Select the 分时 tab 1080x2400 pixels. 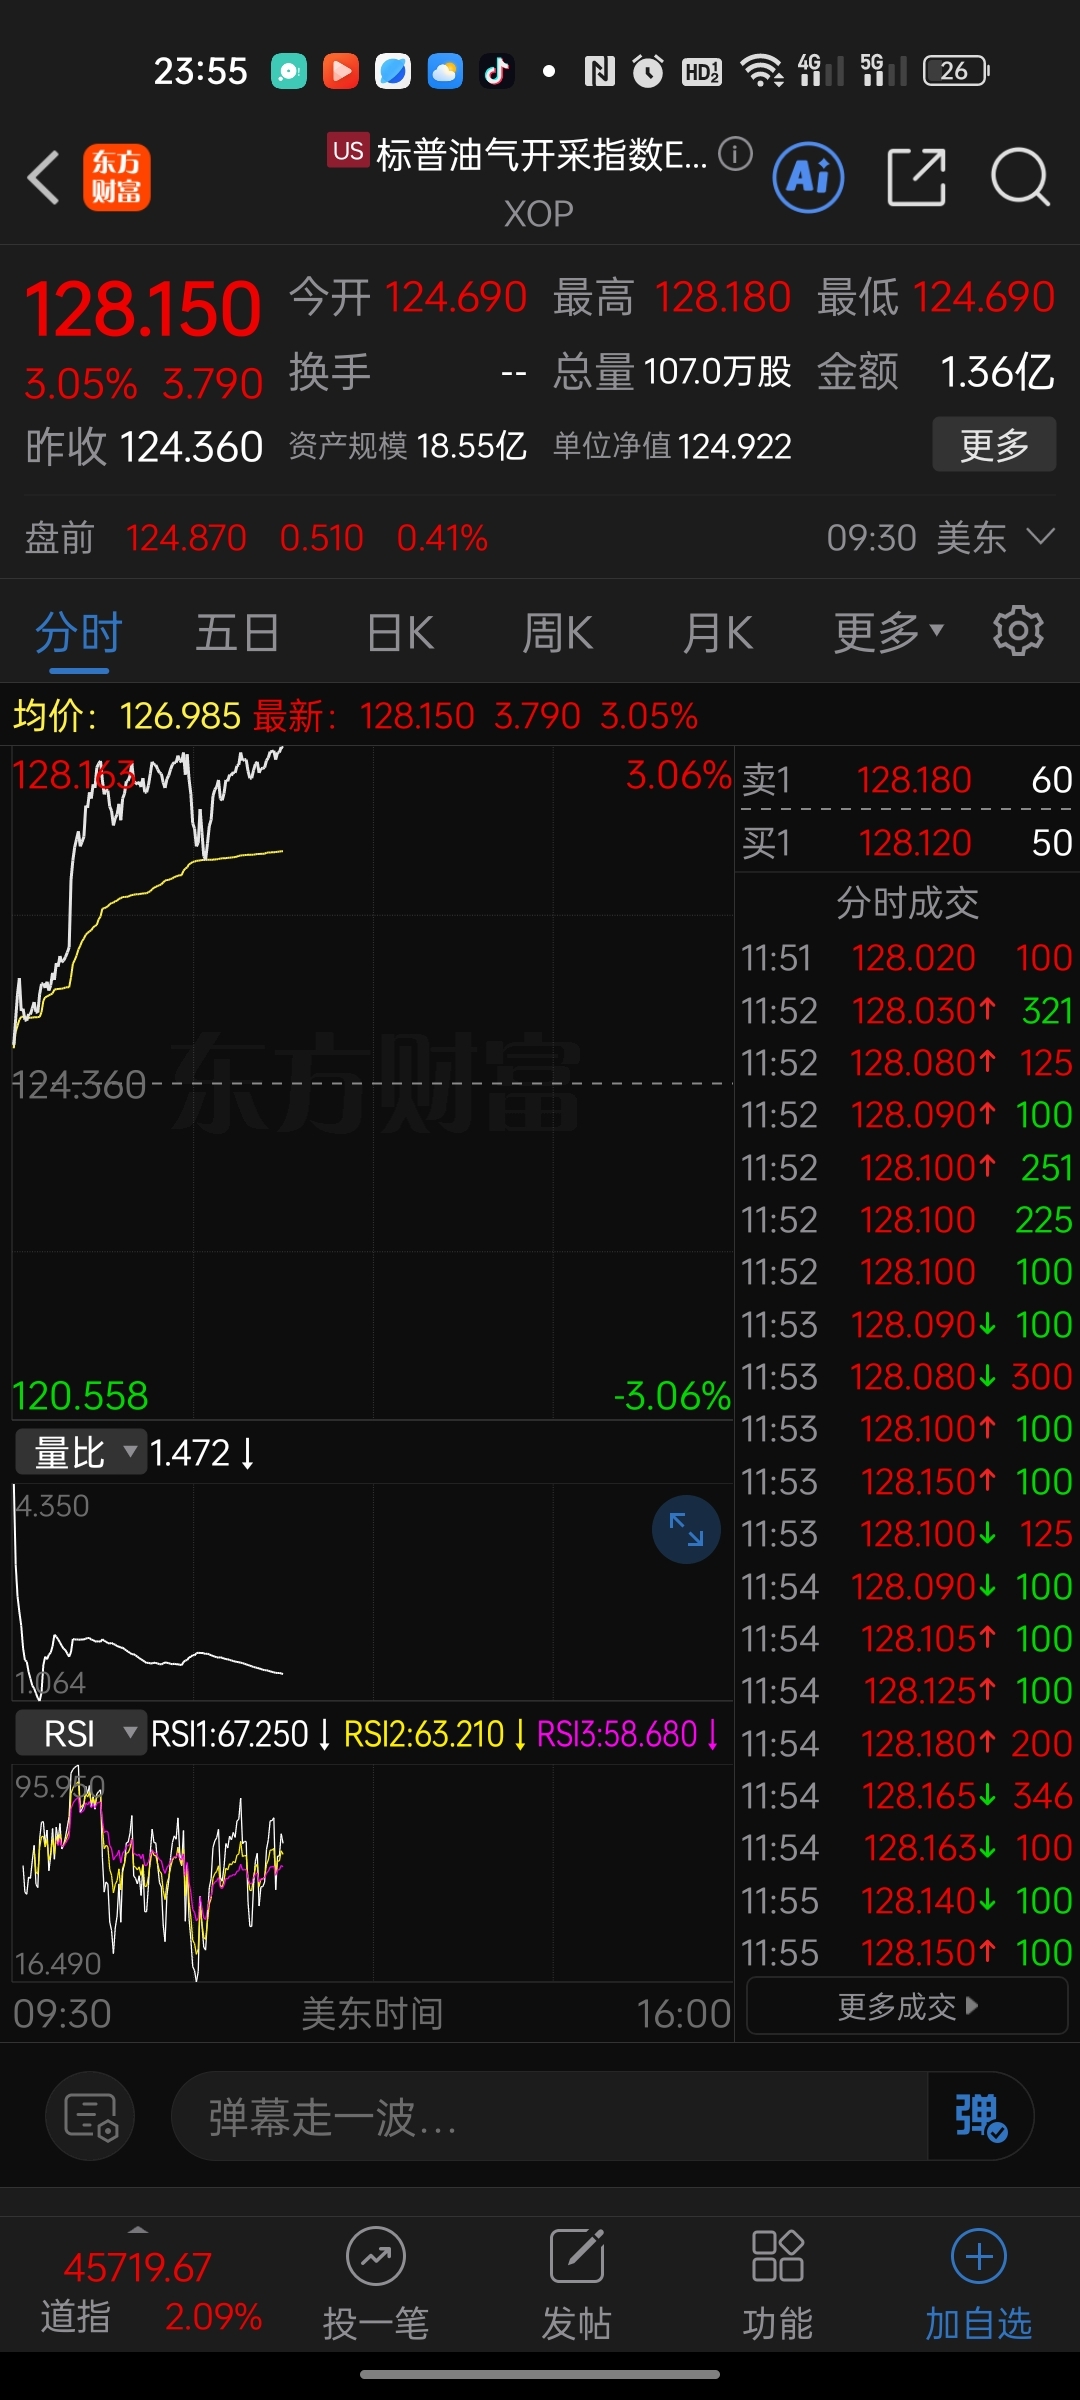click(78, 633)
